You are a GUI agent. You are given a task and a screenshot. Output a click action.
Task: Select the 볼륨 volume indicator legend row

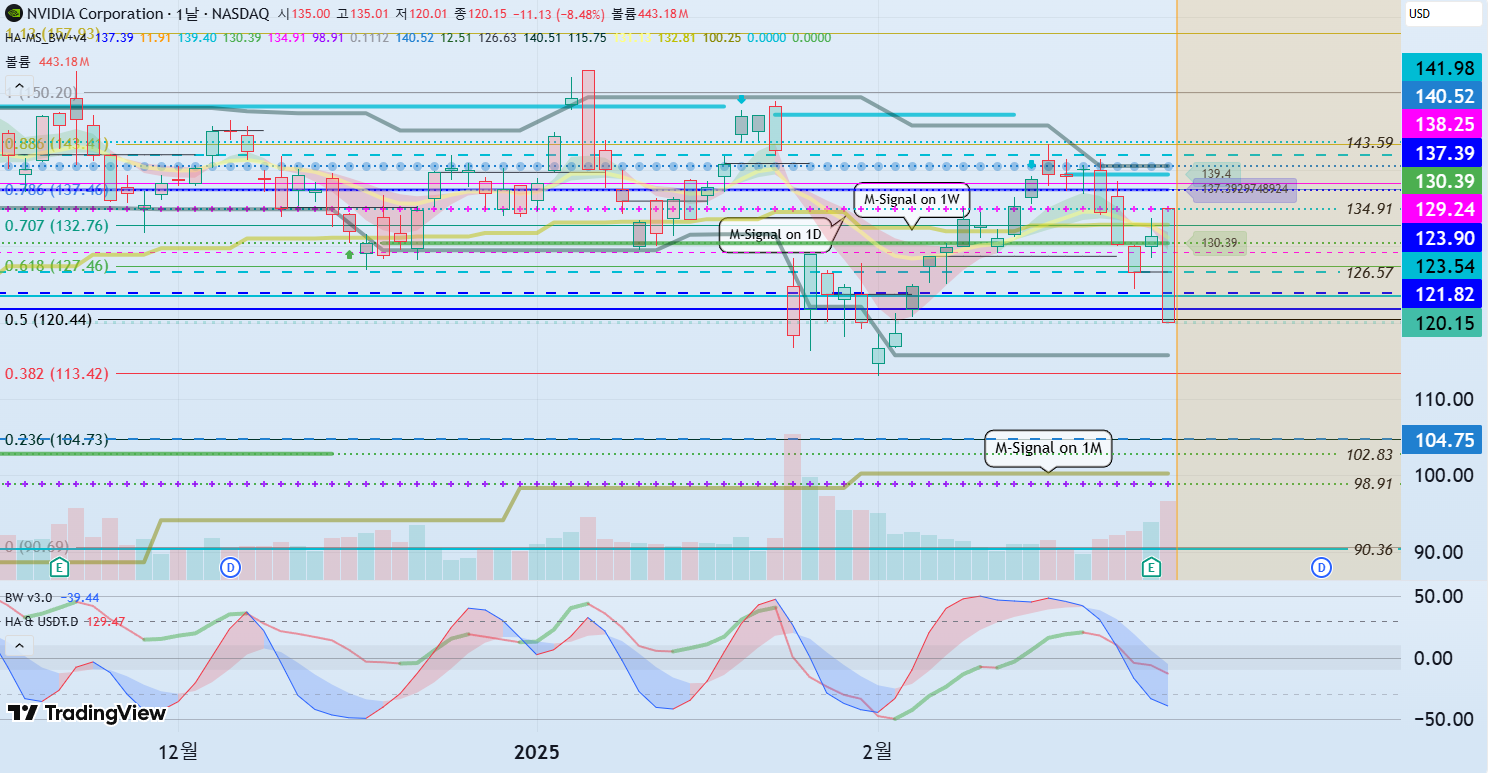tap(48, 61)
